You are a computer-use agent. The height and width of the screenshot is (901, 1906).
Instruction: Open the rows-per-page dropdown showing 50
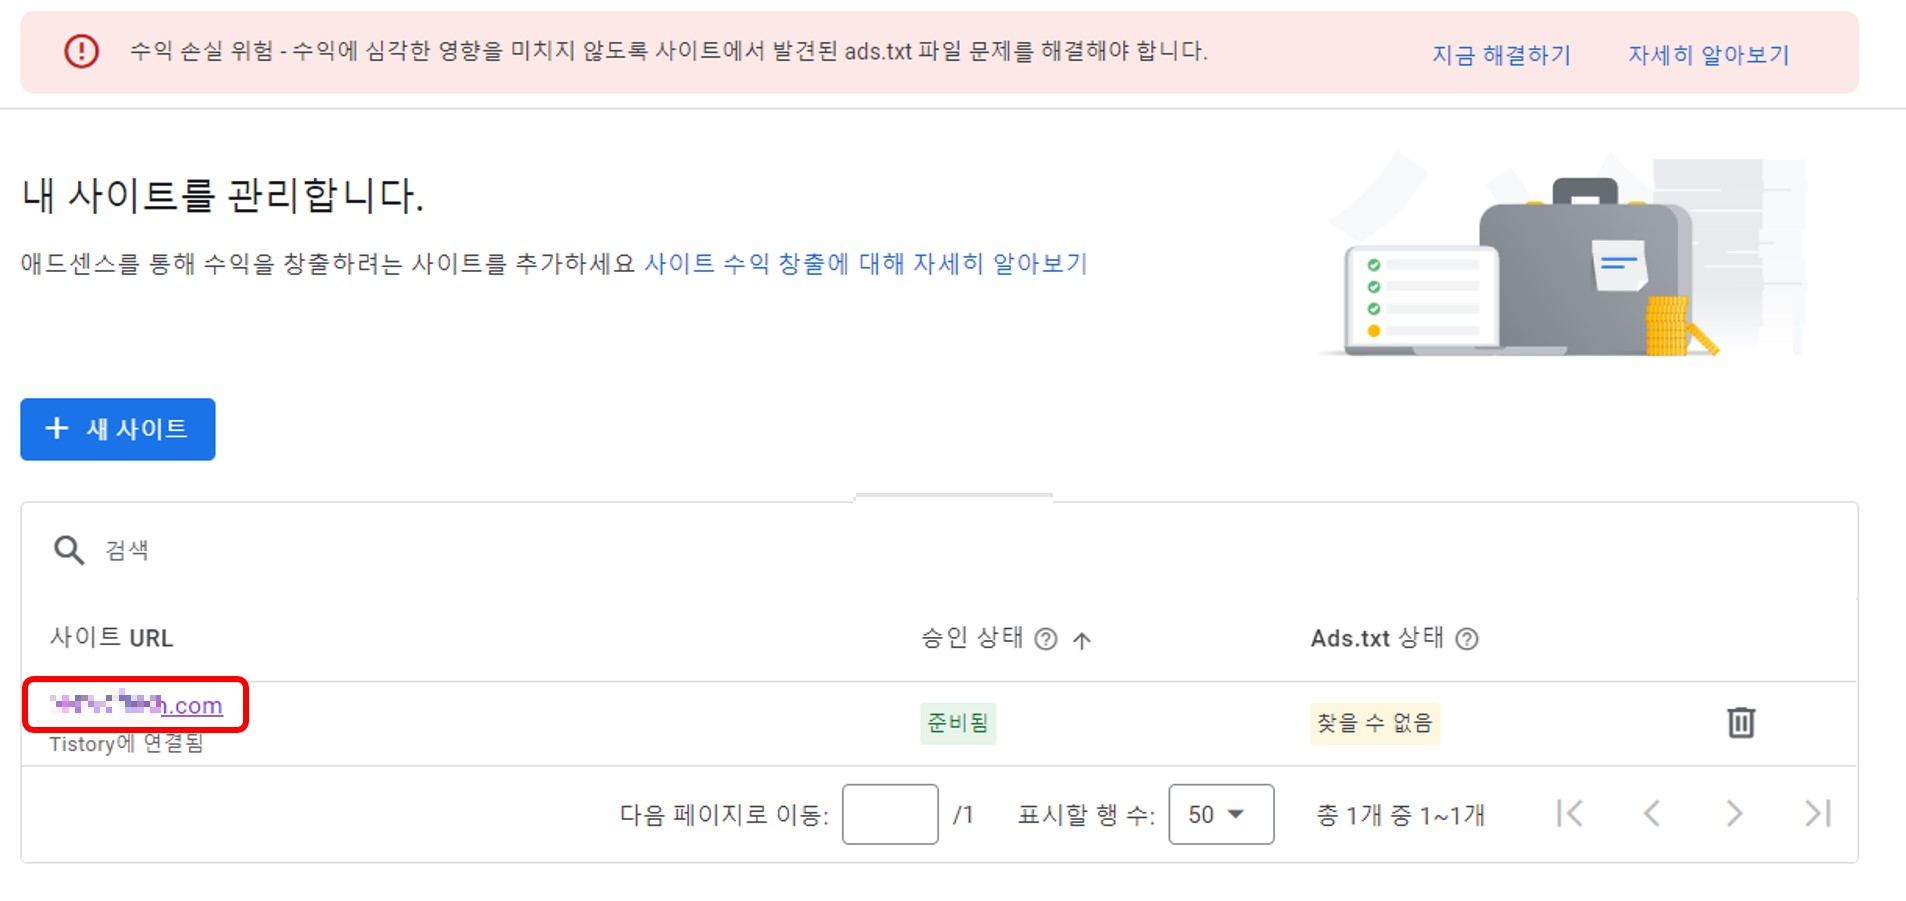point(1220,814)
